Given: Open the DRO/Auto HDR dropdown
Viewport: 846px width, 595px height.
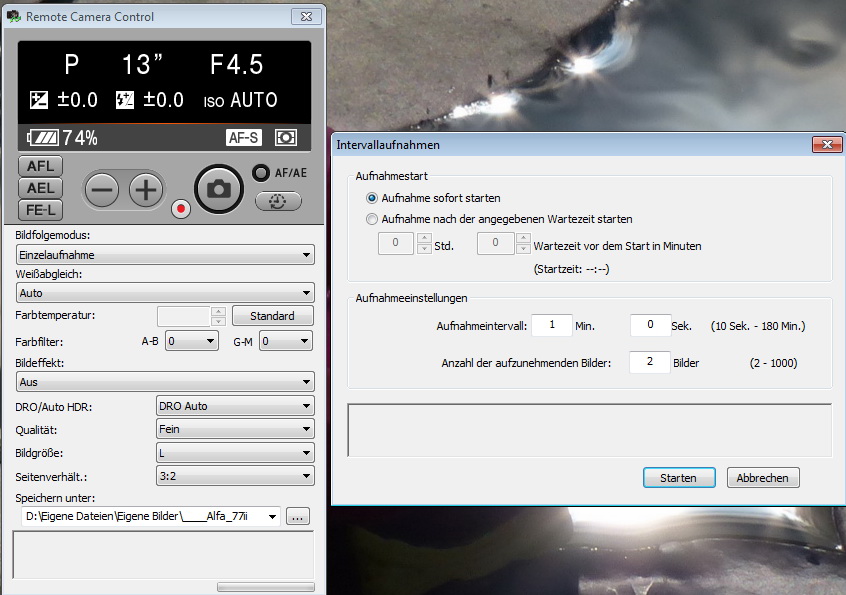Looking at the screenshot, I should tap(236, 406).
